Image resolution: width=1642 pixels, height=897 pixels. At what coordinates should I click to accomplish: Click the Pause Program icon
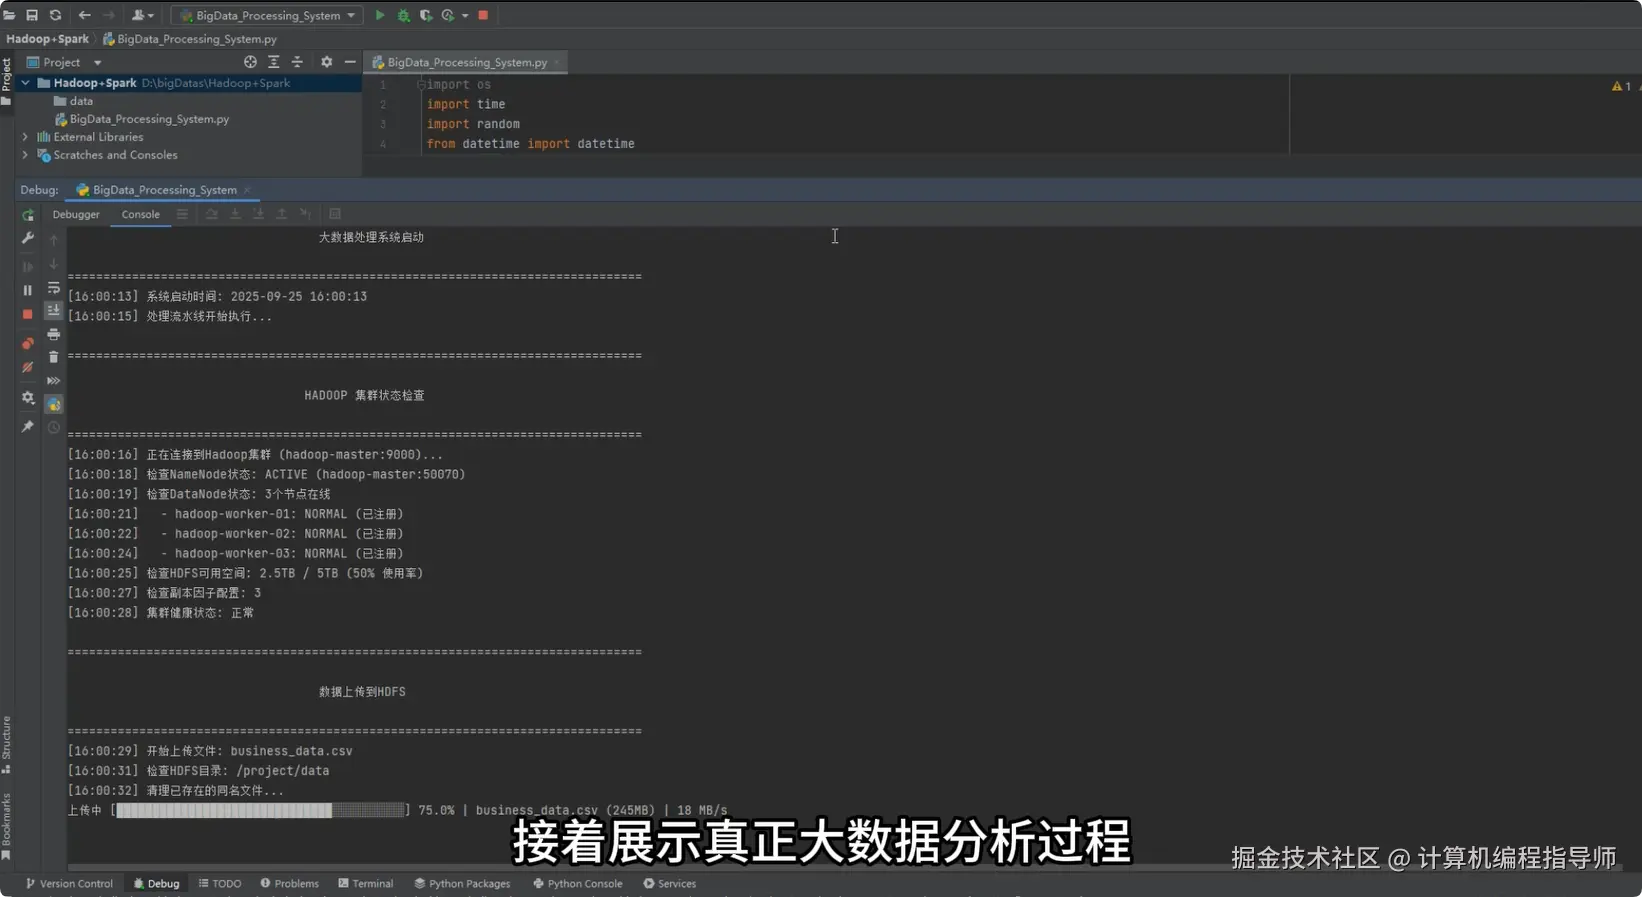28,290
